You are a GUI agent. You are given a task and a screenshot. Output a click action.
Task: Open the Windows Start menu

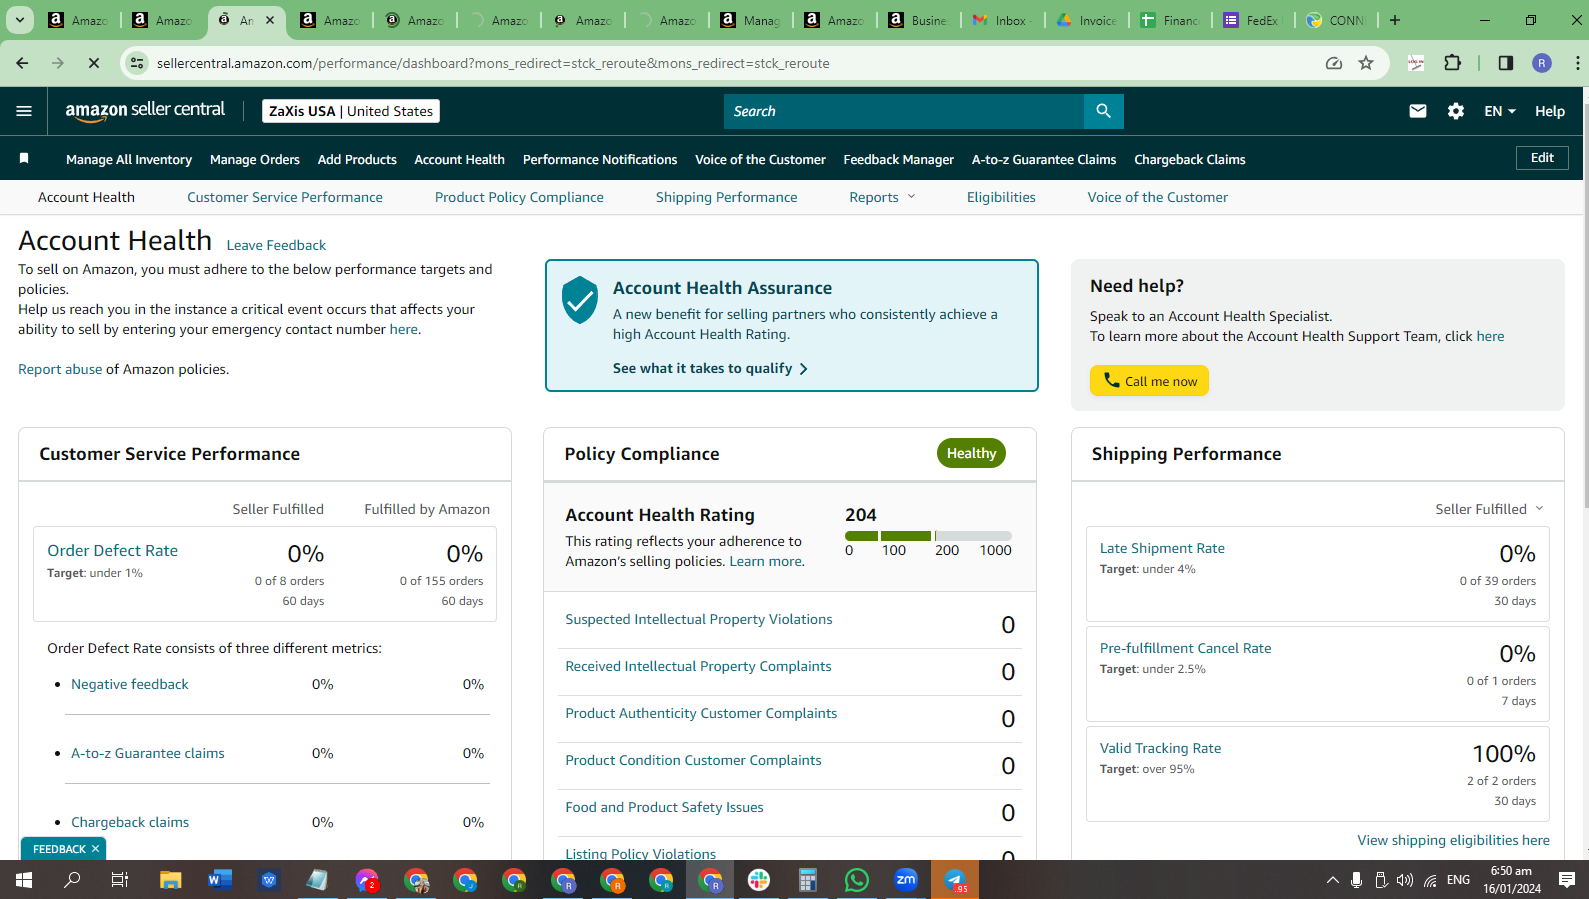pyautogui.click(x=24, y=880)
